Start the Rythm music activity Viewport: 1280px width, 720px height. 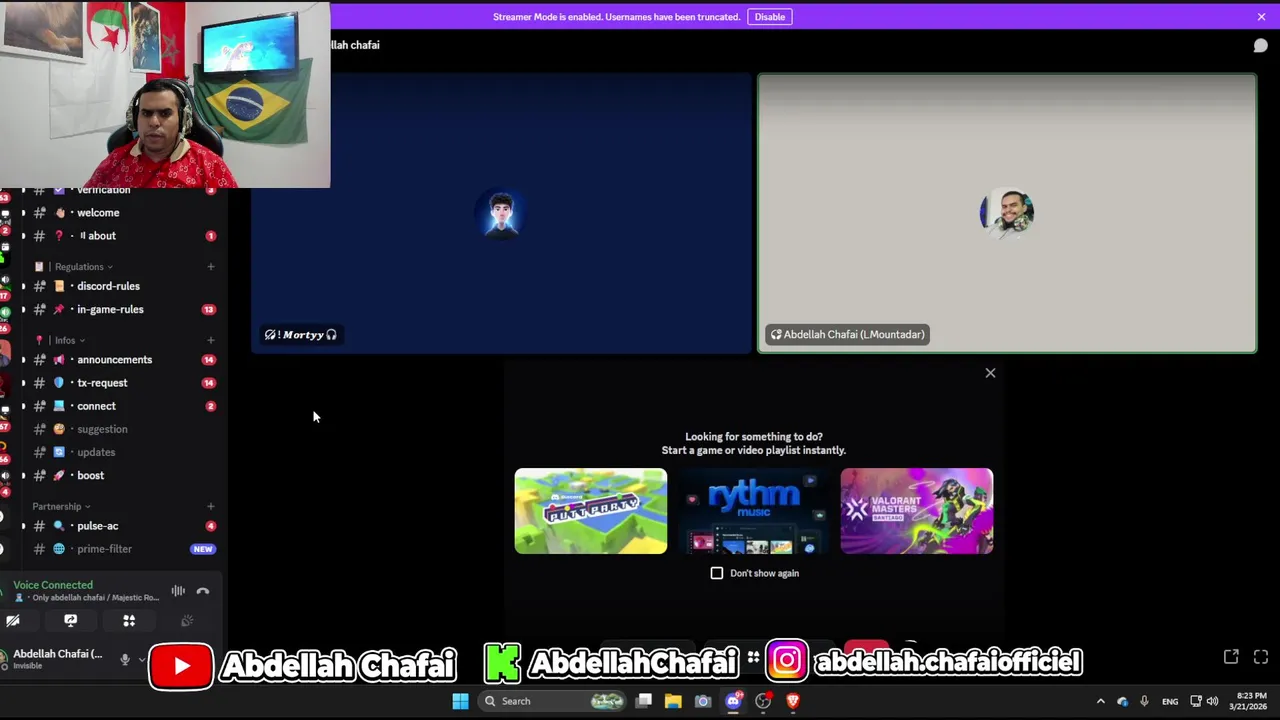(754, 511)
